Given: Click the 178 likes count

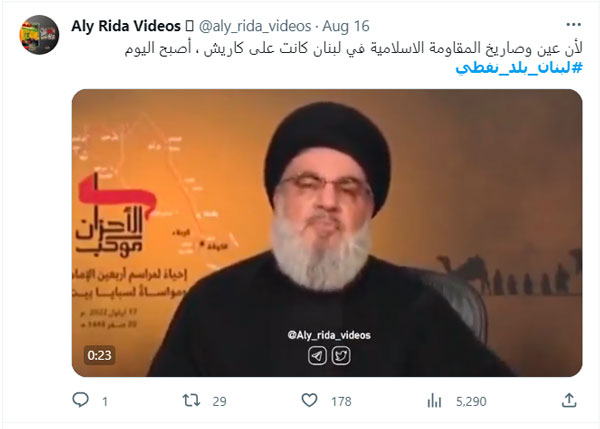Looking at the screenshot, I should [x=341, y=401].
